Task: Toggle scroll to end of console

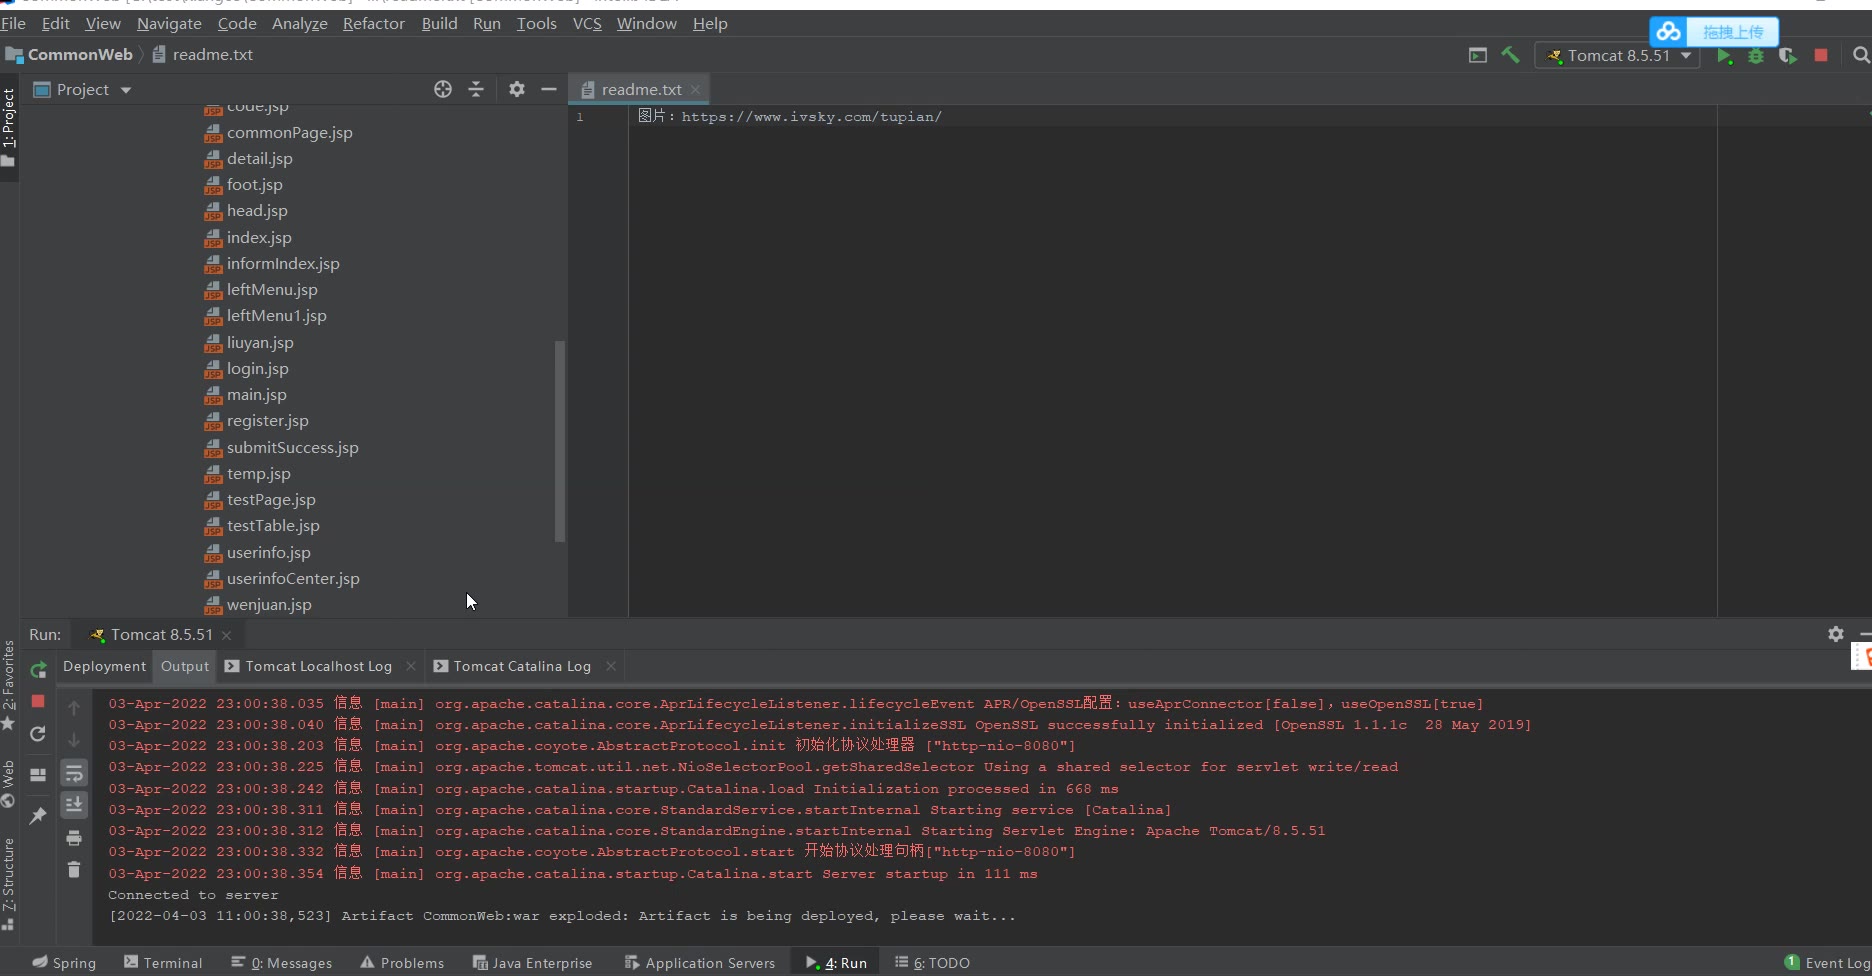Action: [74, 805]
